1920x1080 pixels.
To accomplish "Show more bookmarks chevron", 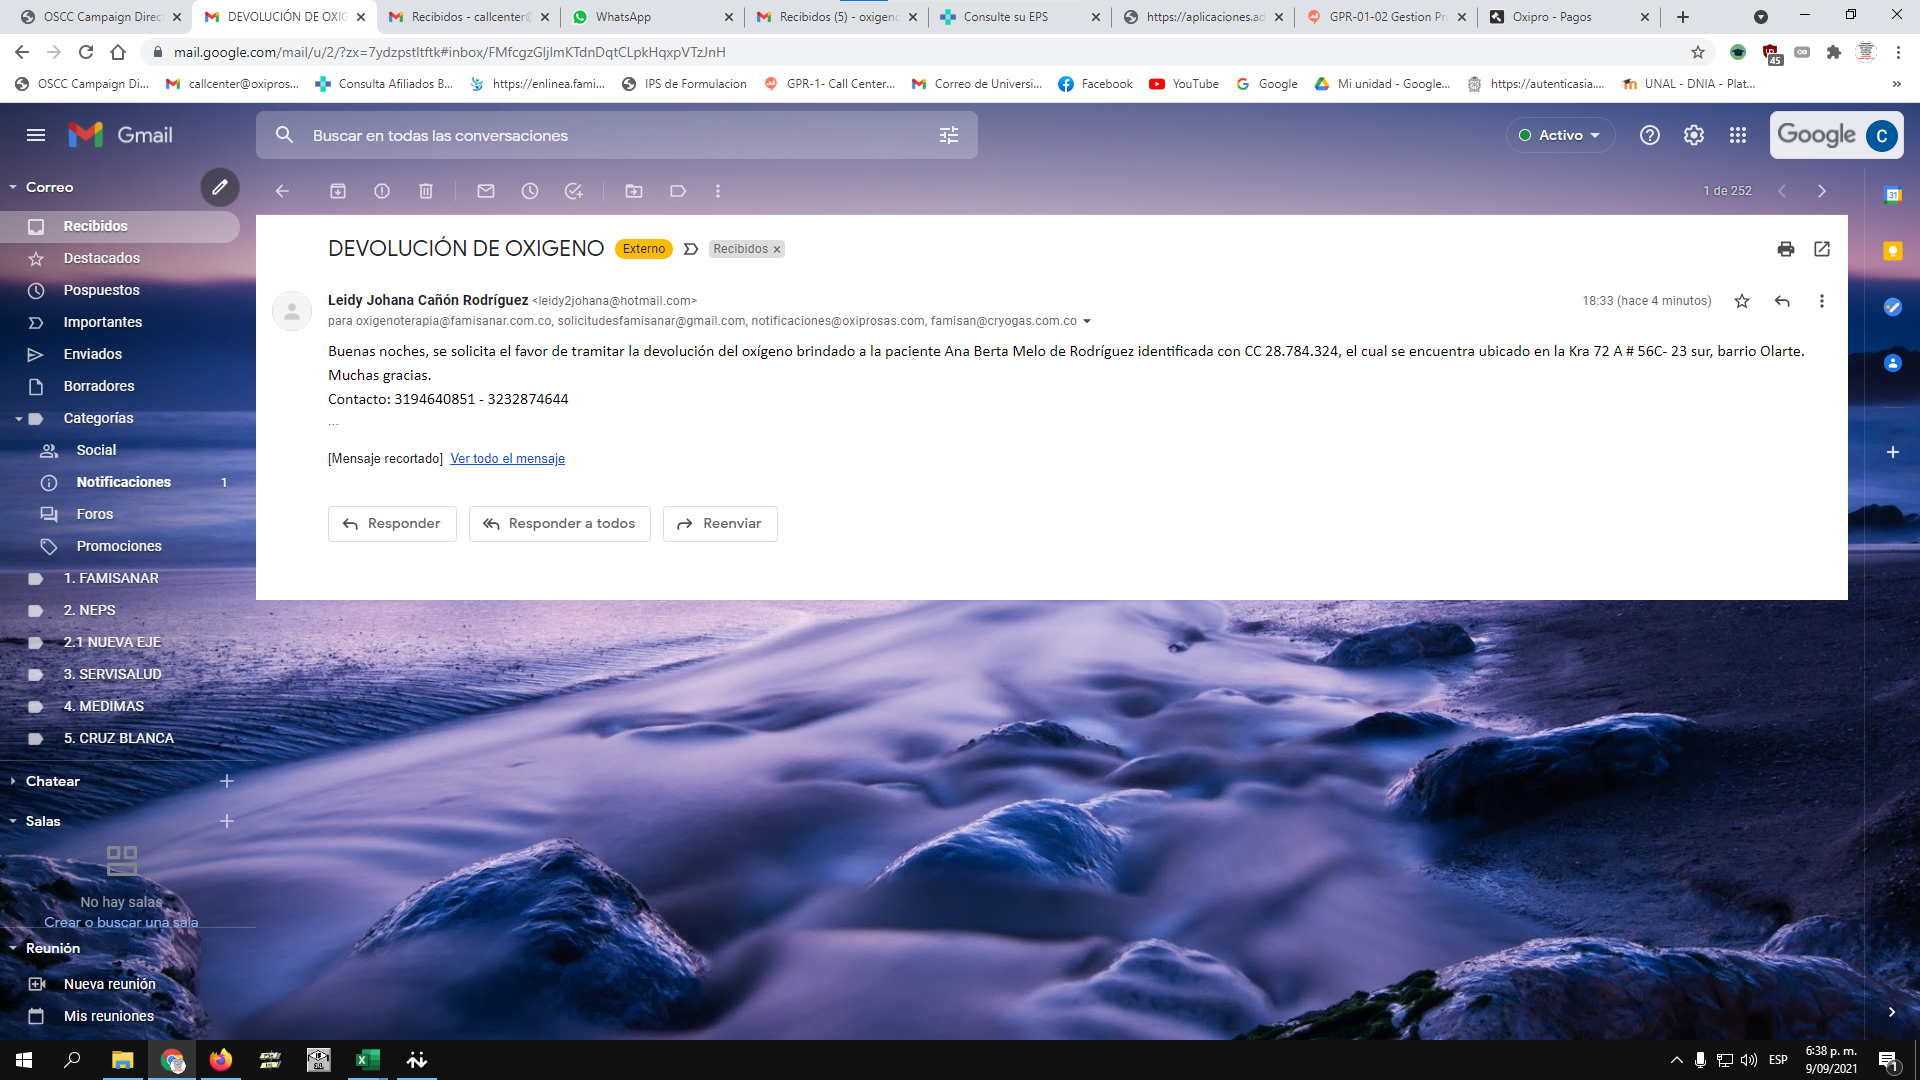I will (1897, 84).
